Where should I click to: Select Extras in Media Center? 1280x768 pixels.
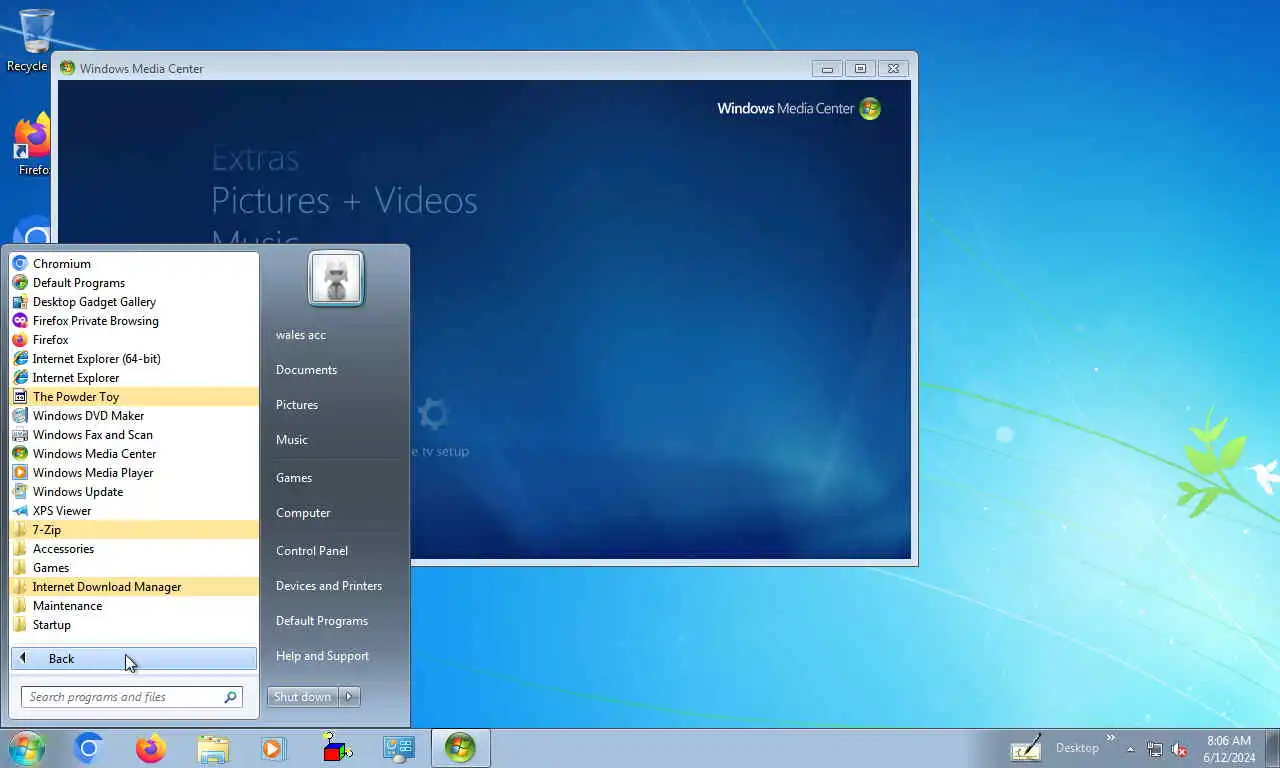click(255, 159)
